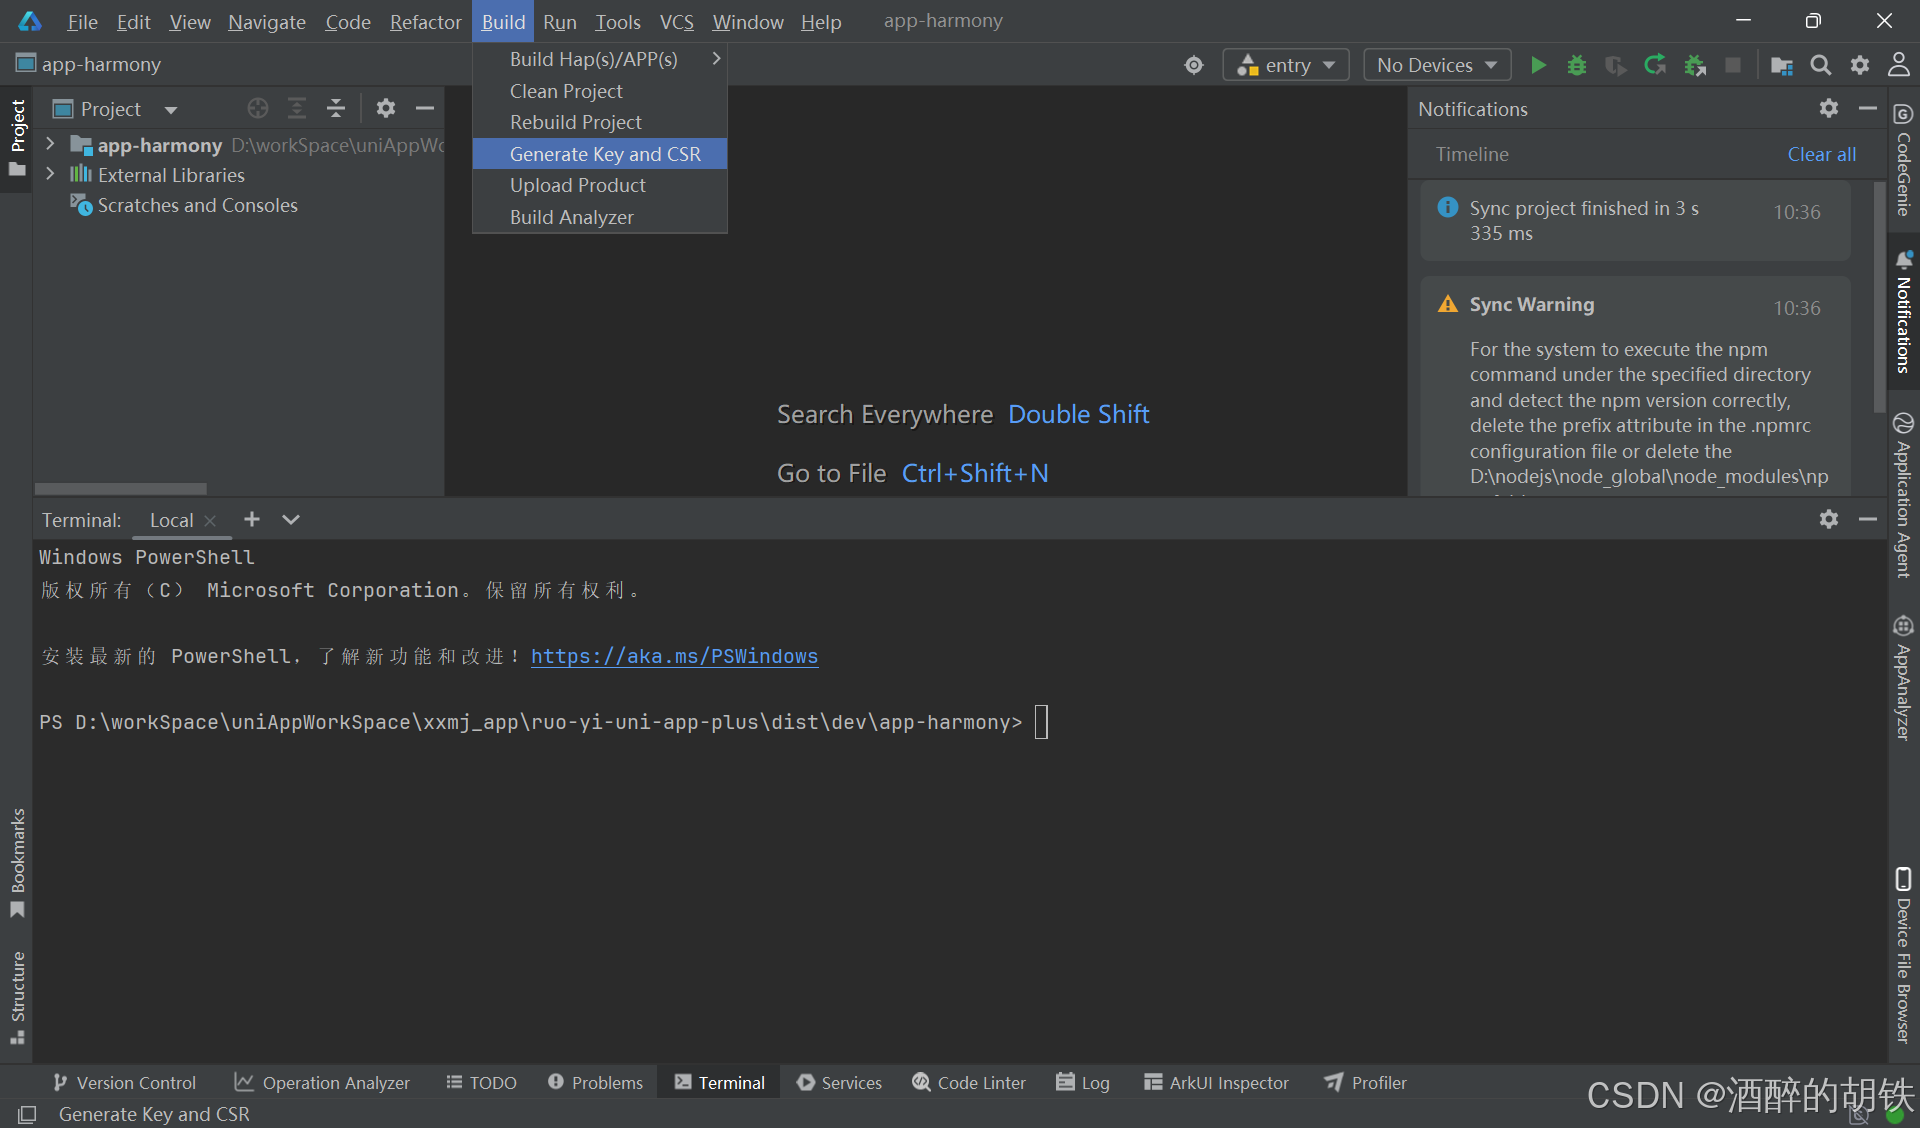
Task: Click the Debug bug icon
Action: coord(1577,66)
